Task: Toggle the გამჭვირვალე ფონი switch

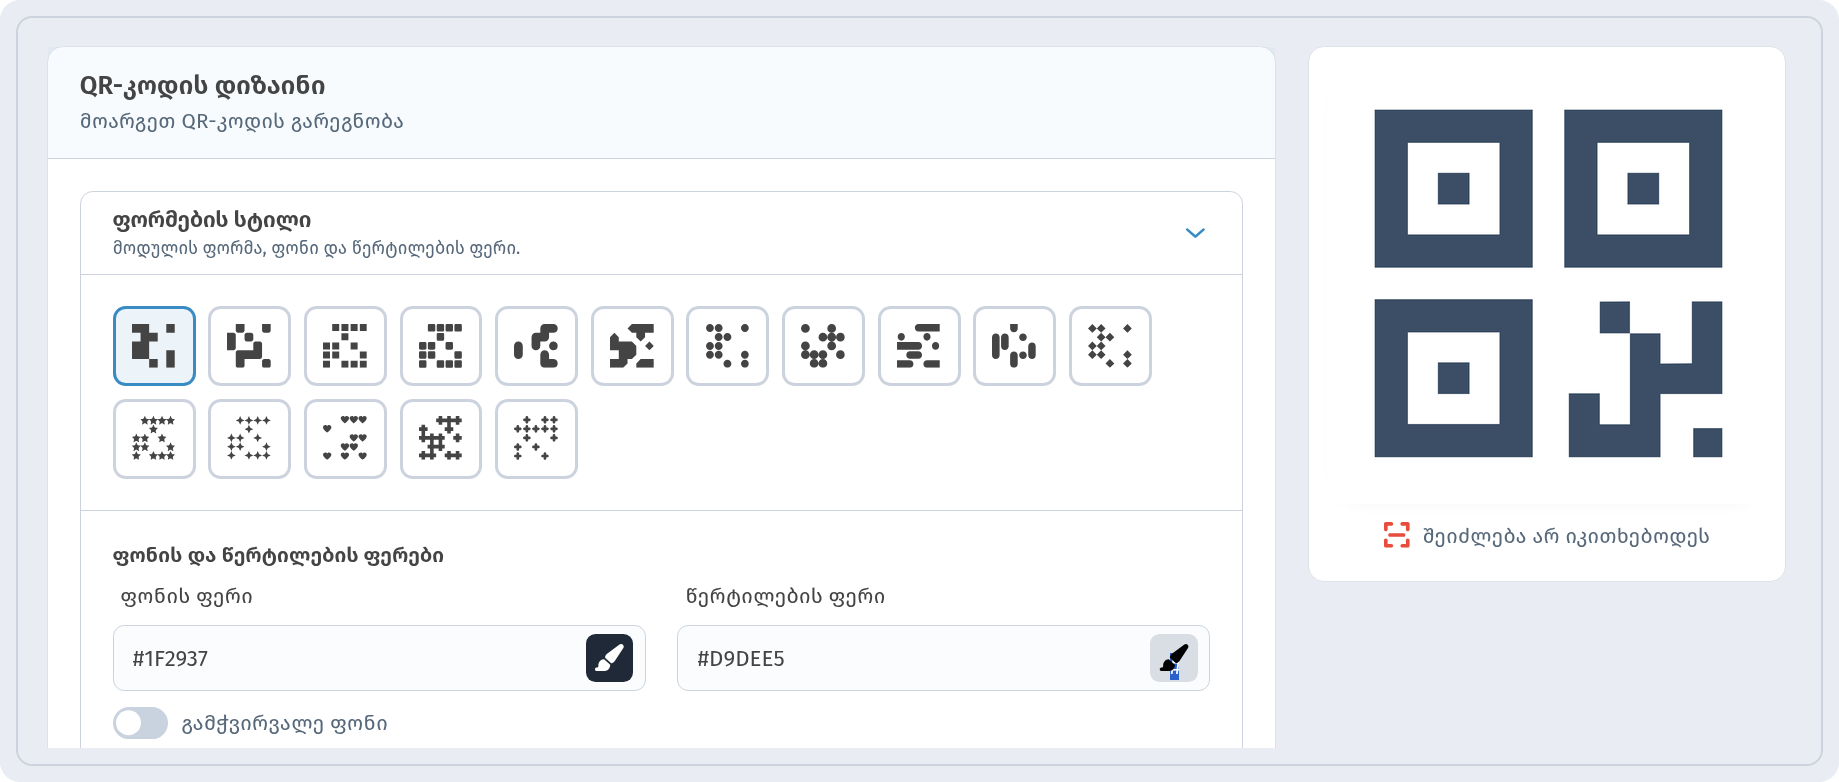Action: (x=140, y=723)
